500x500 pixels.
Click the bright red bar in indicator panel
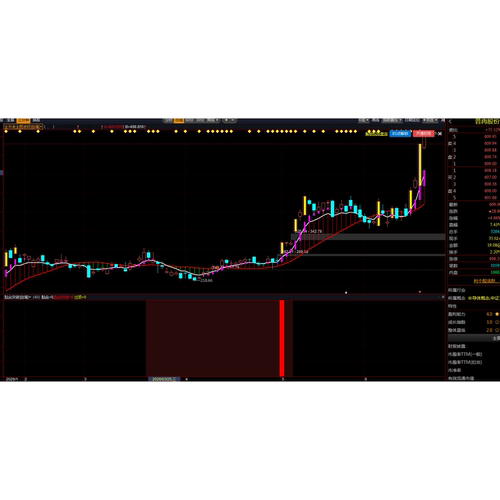pos(282,338)
